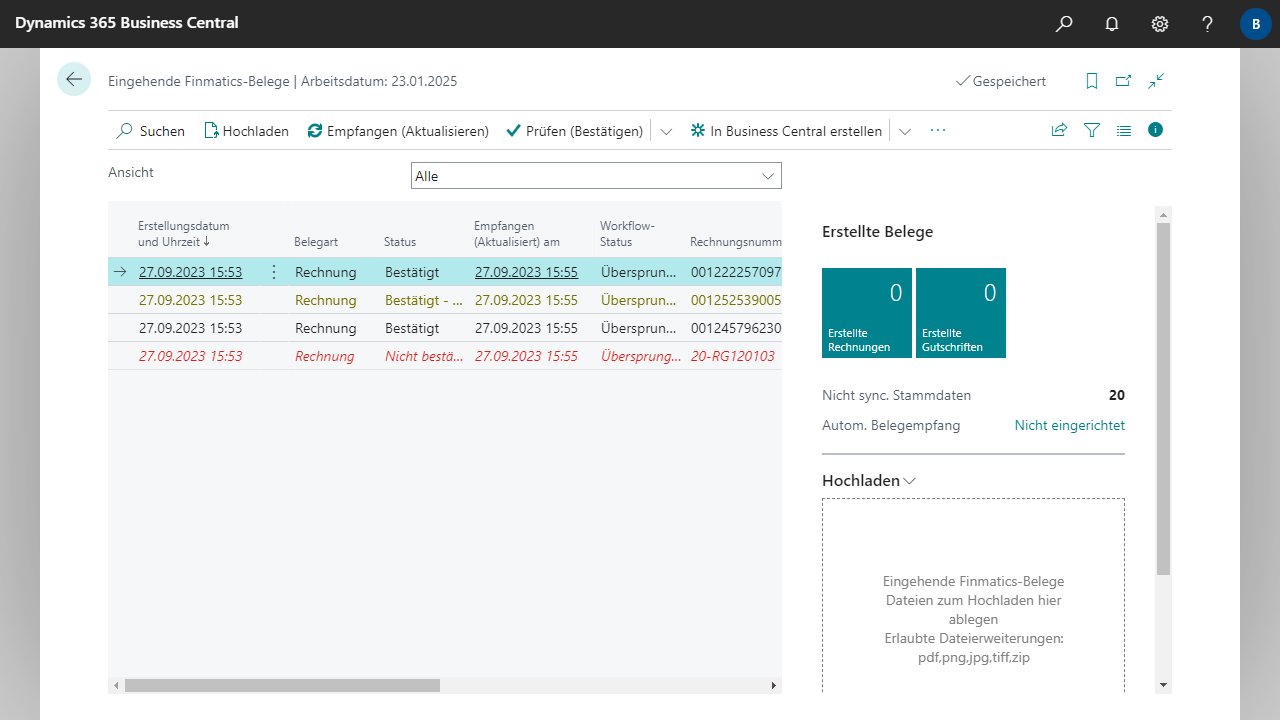This screenshot has width=1280, height=720.
Task: Click the Hochladen toolbar action
Action: click(x=246, y=131)
